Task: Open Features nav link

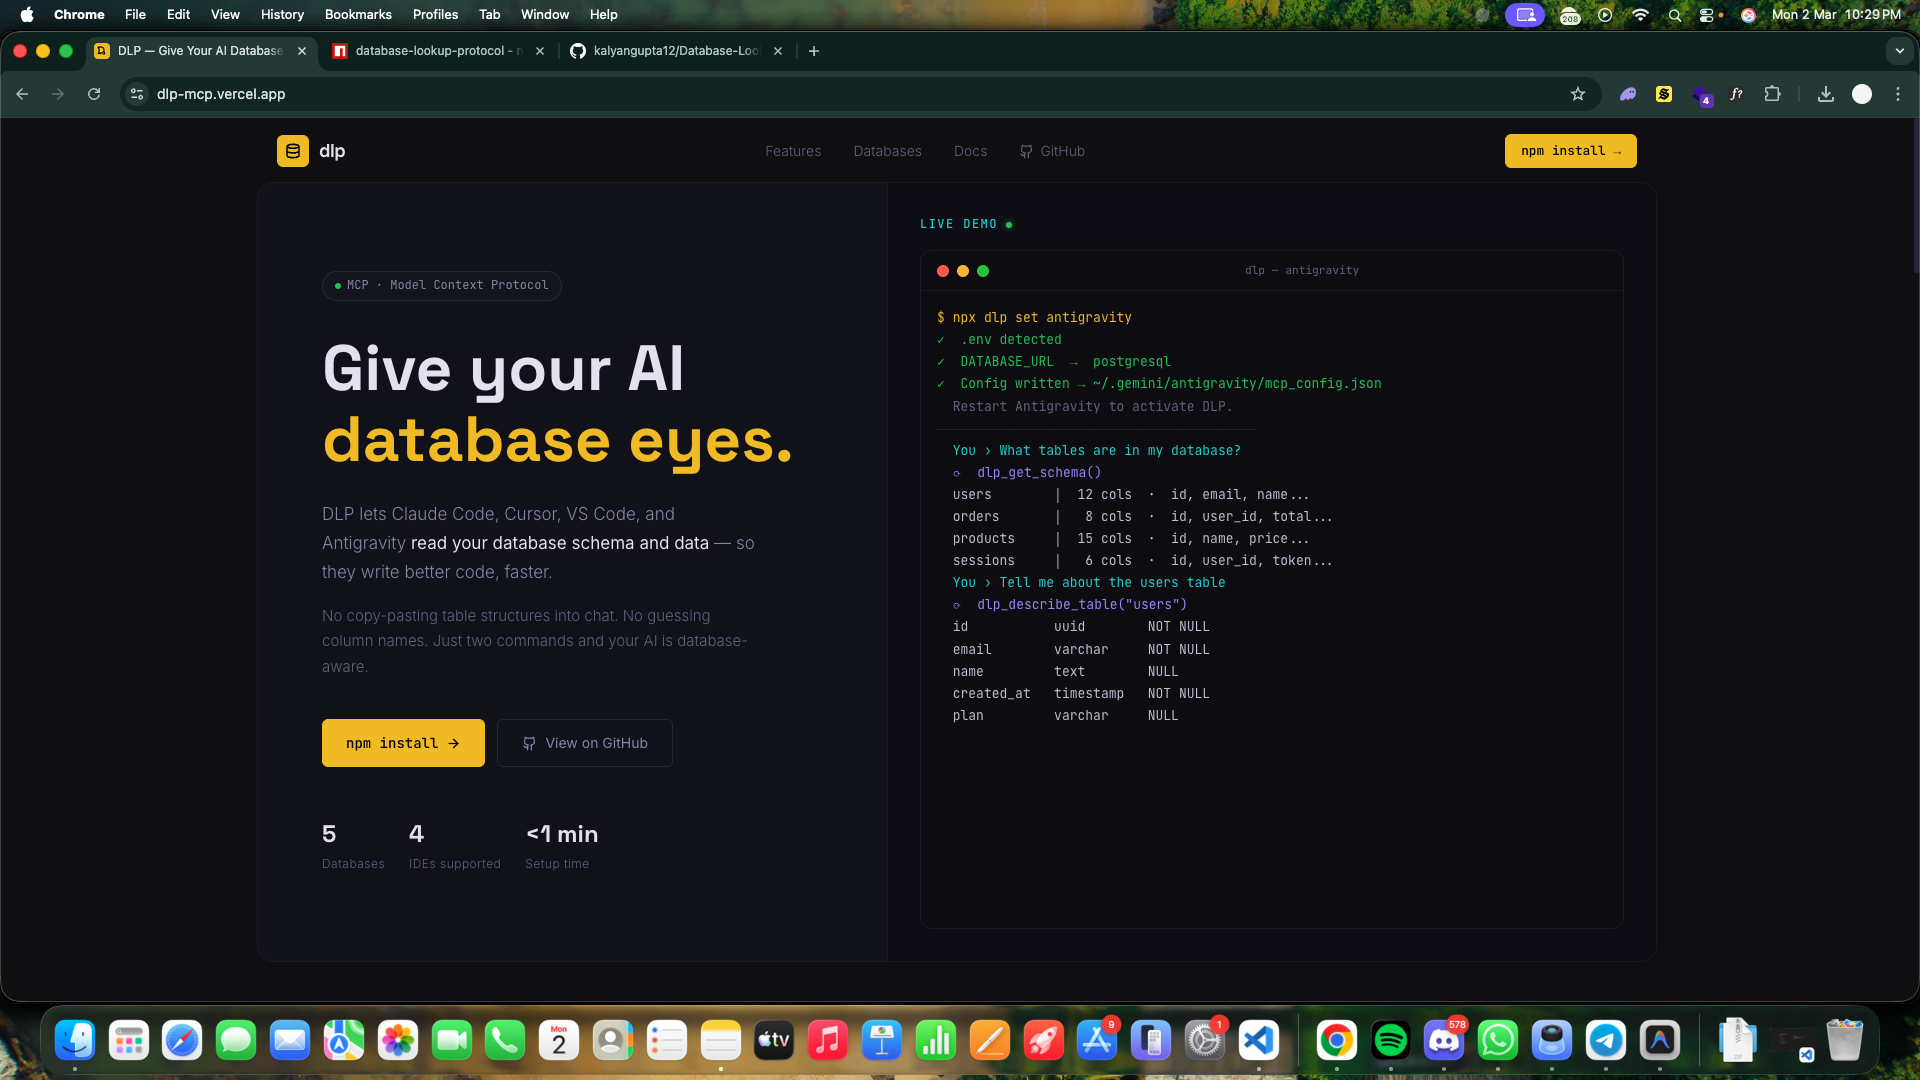Action: (793, 151)
